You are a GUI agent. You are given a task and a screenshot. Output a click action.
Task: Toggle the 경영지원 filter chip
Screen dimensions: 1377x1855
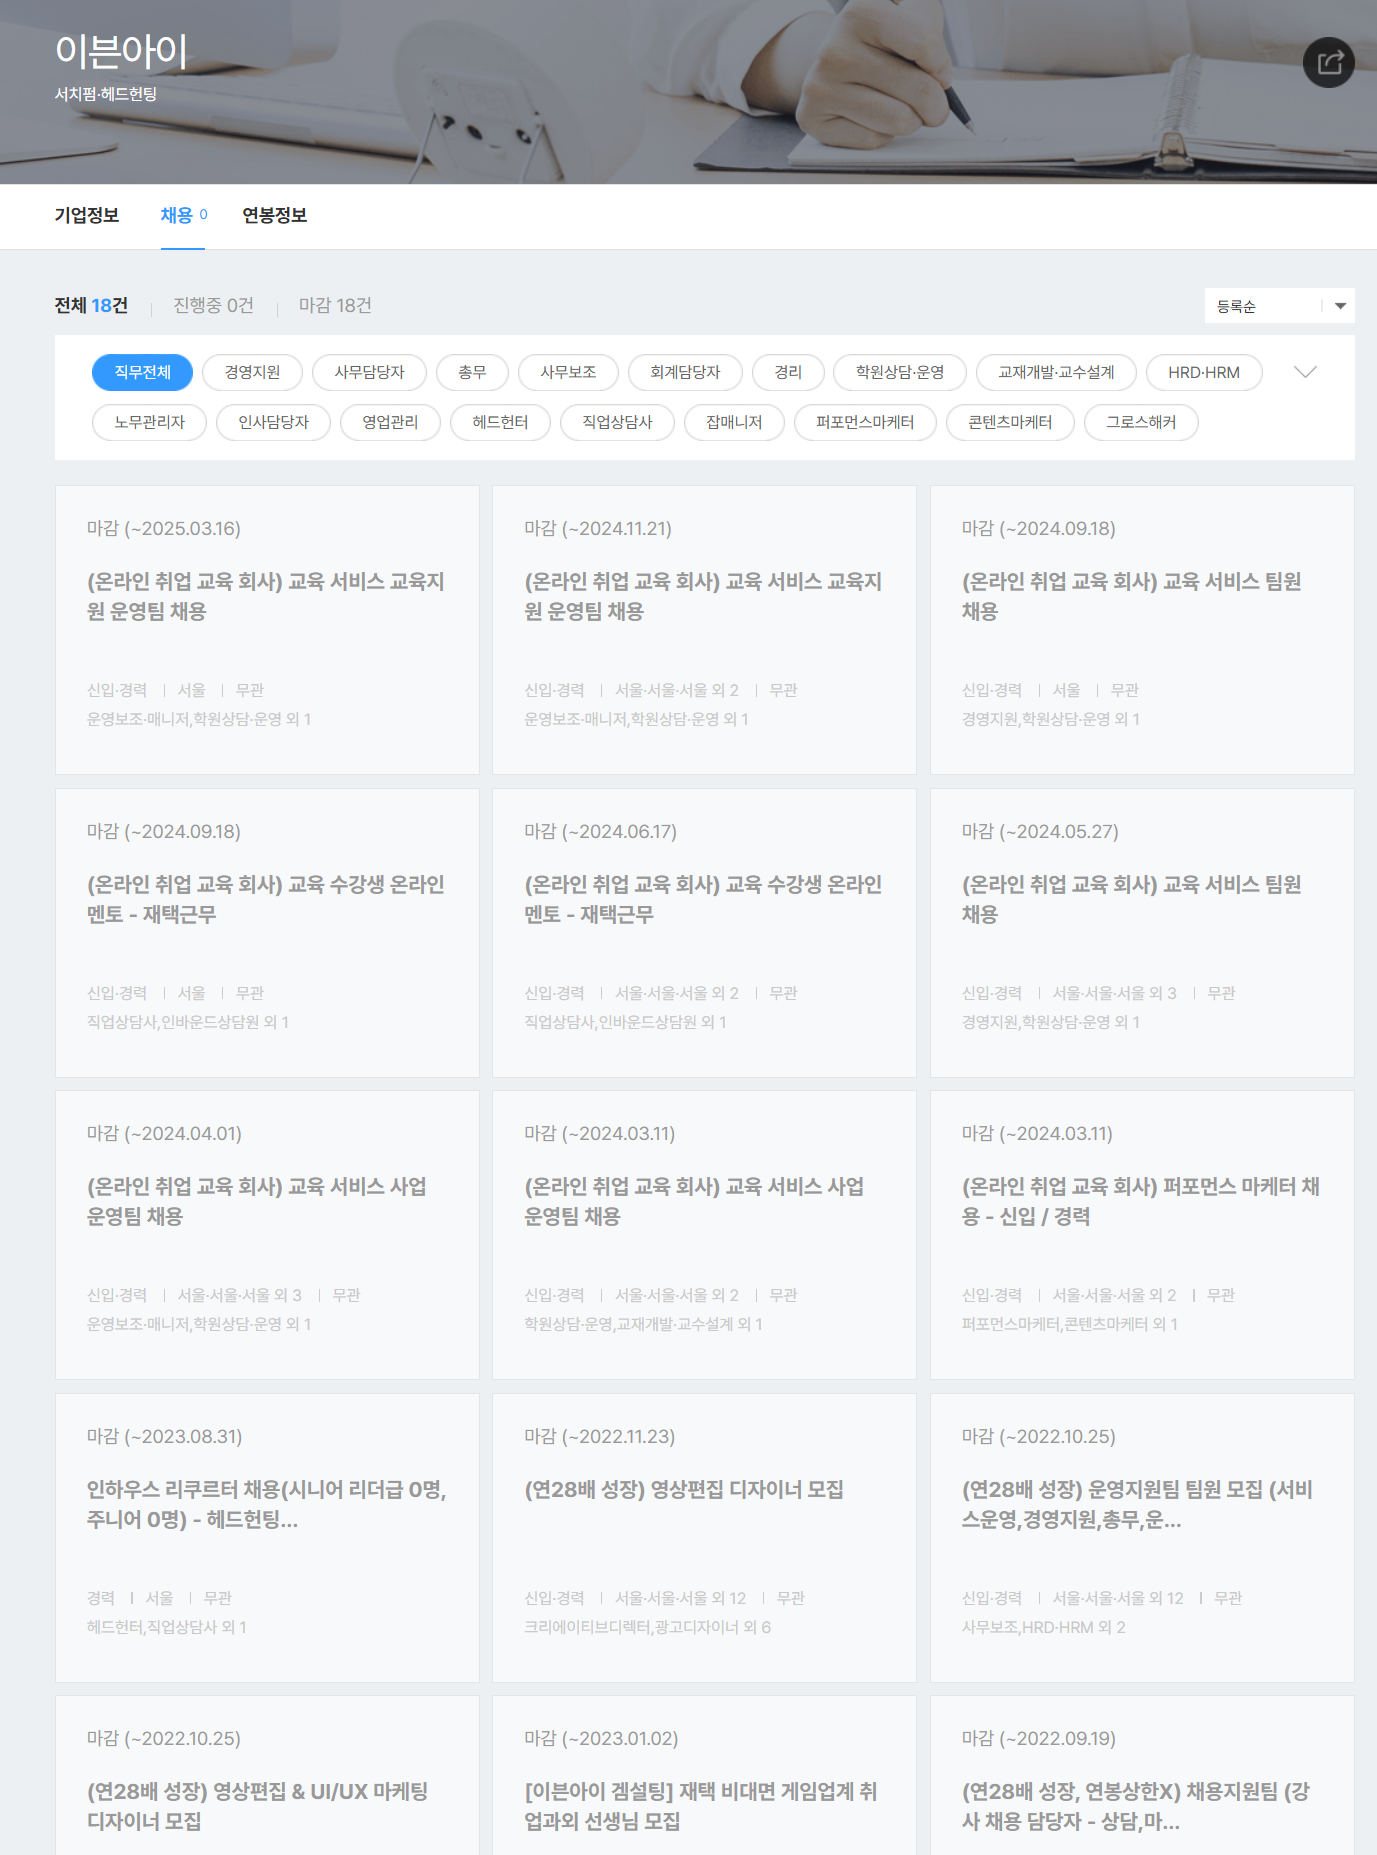[252, 372]
